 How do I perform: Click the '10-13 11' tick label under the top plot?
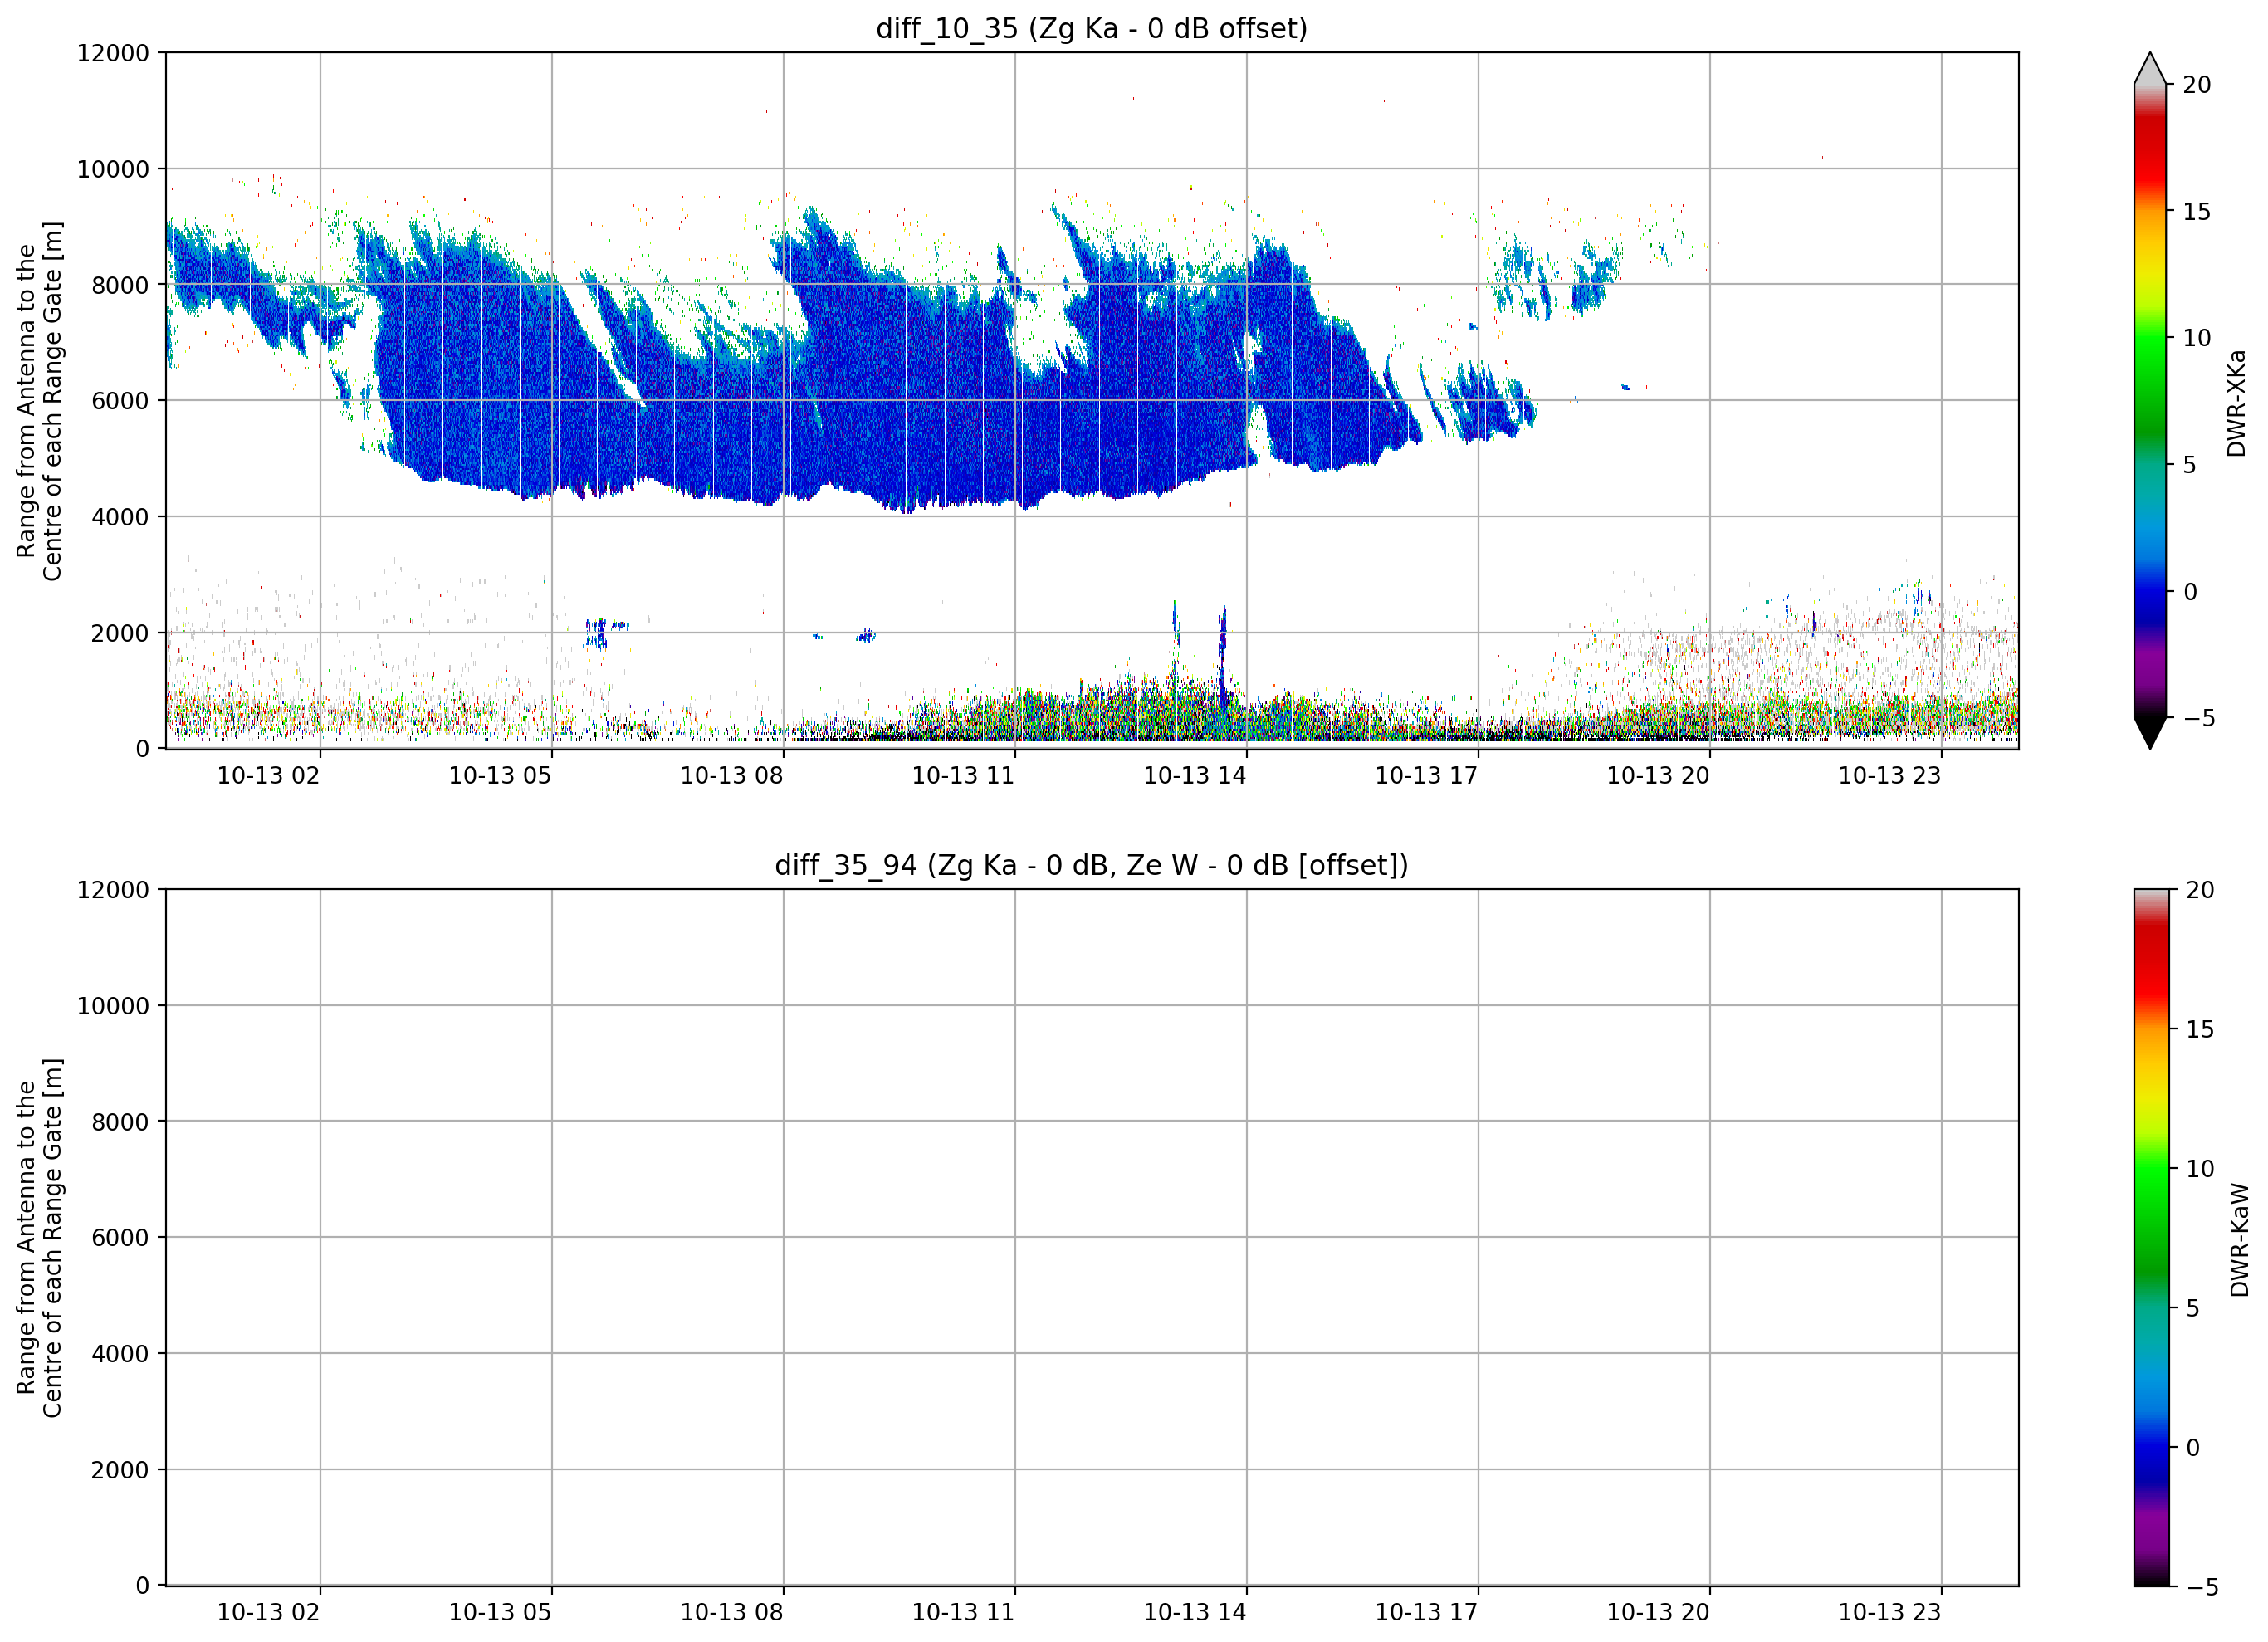tap(963, 776)
